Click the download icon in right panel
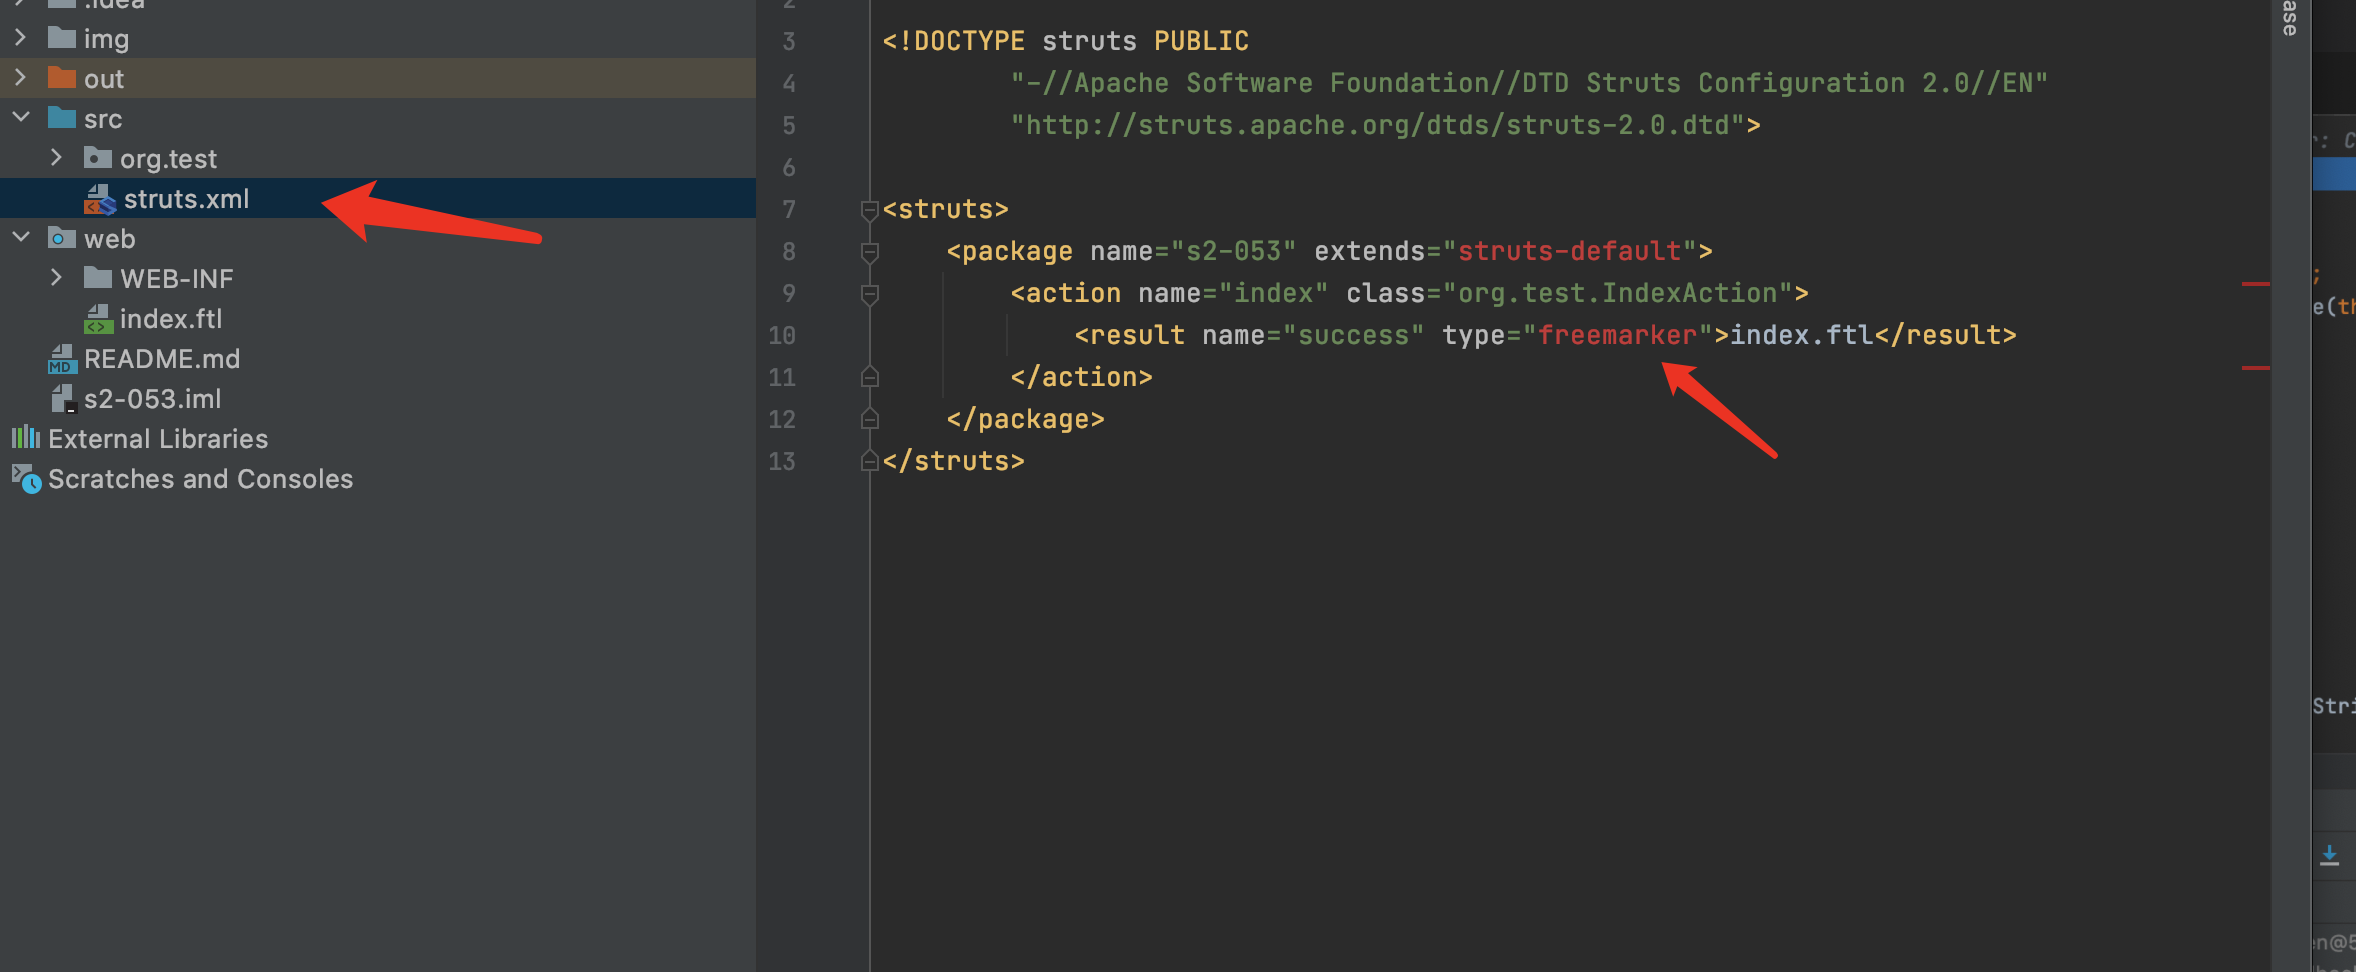 pos(2329,856)
